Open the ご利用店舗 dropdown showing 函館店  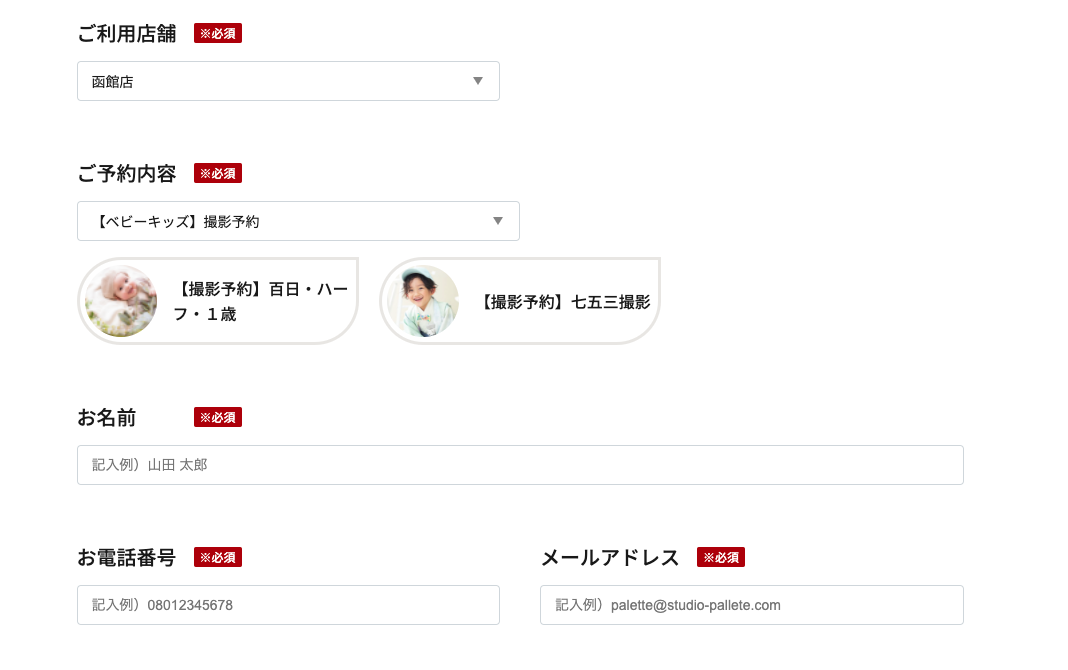tap(288, 81)
